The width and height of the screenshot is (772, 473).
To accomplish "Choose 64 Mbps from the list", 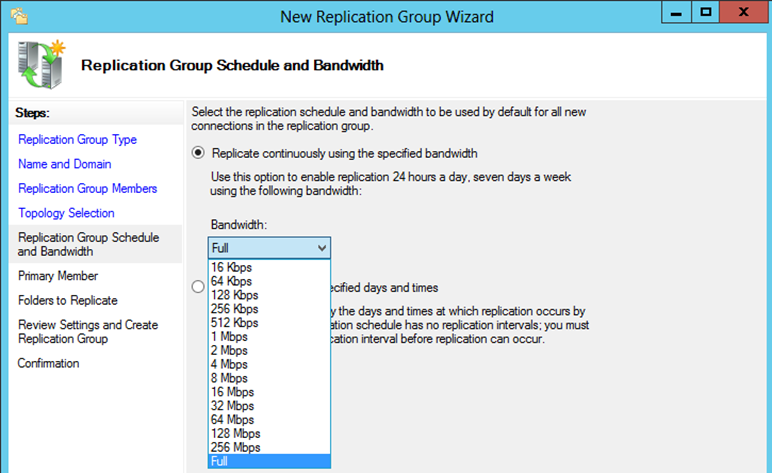I will pyautogui.click(x=232, y=420).
